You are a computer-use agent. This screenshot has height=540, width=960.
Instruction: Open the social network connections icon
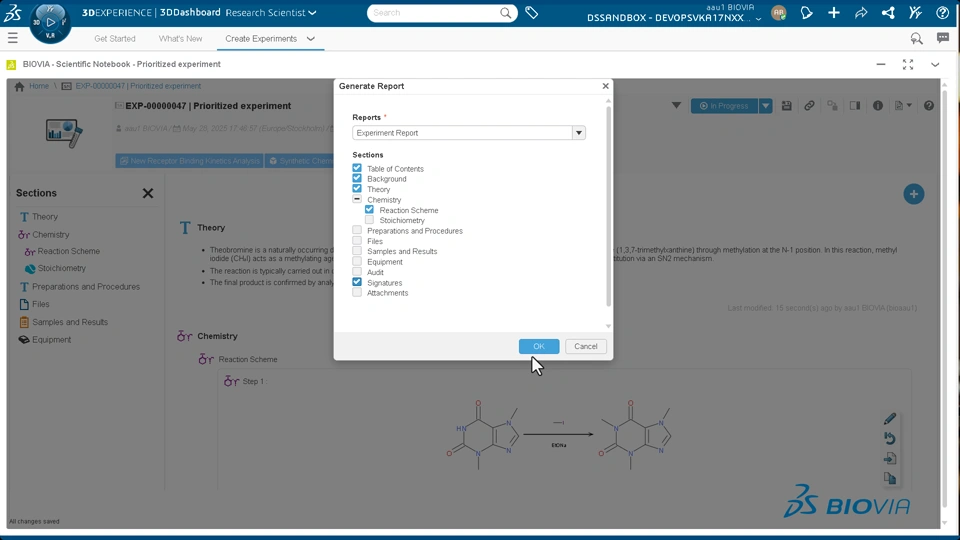(888, 13)
